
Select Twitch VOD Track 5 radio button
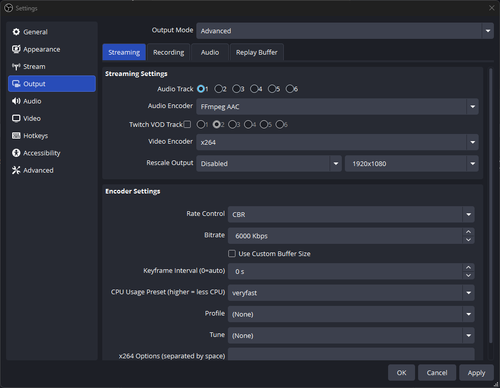point(264,125)
